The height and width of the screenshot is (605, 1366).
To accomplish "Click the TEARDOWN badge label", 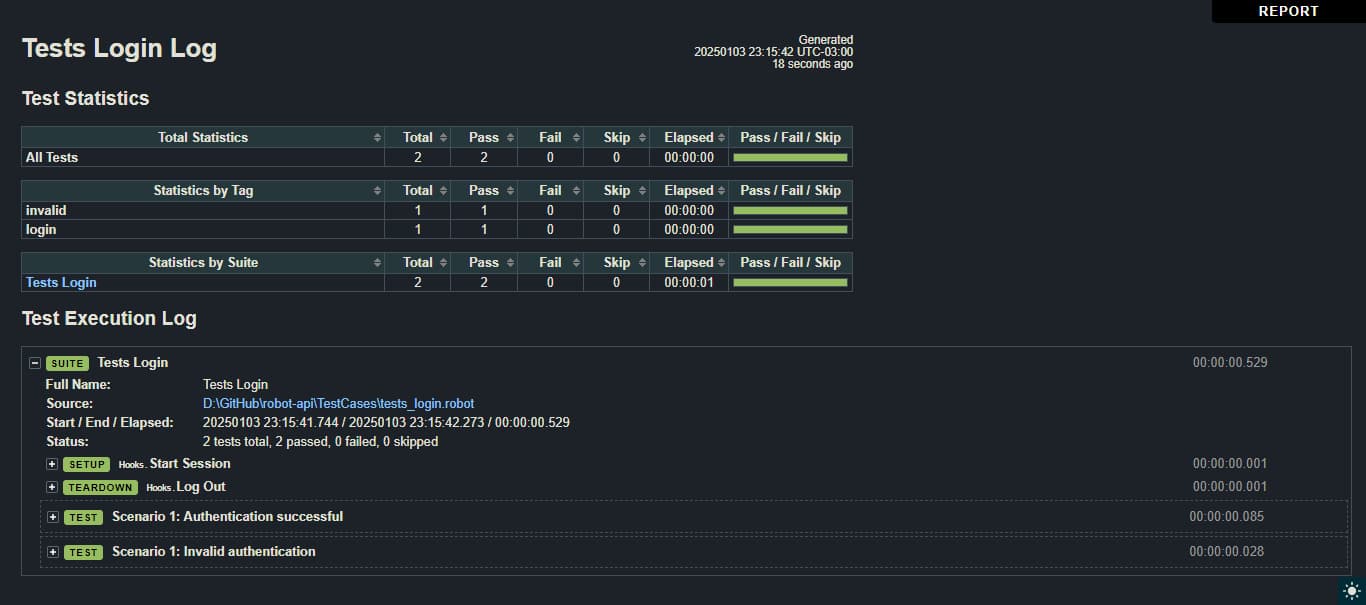I will pyautogui.click(x=100, y=487).
